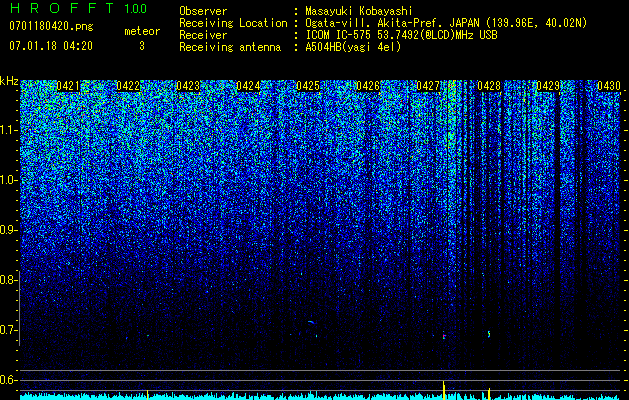This screenshot has width=629, height=400.
Task: Click the Receiving Location label
Action: point(233,23)
